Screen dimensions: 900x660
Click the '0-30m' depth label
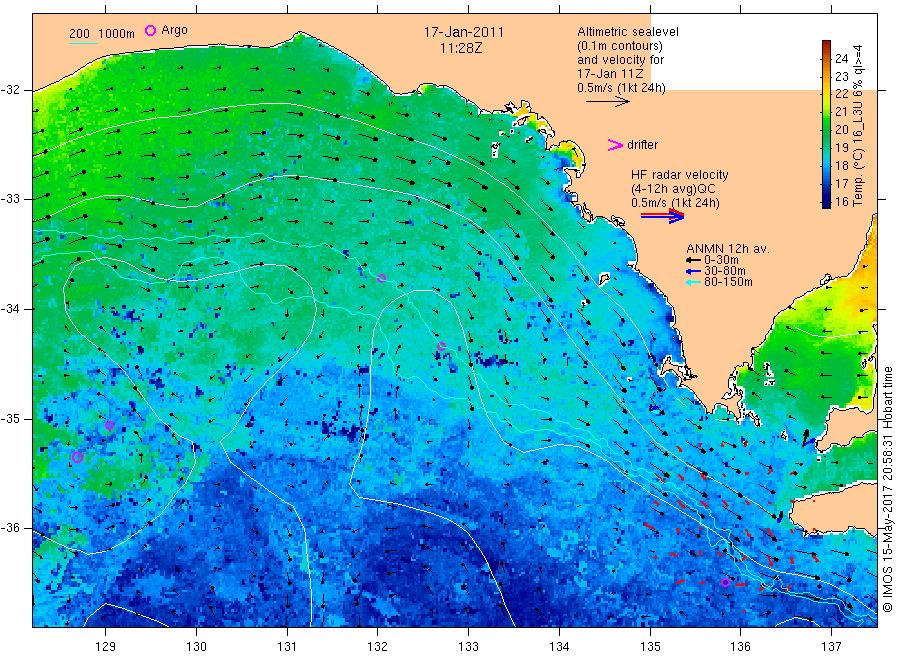tap(721, 260)
